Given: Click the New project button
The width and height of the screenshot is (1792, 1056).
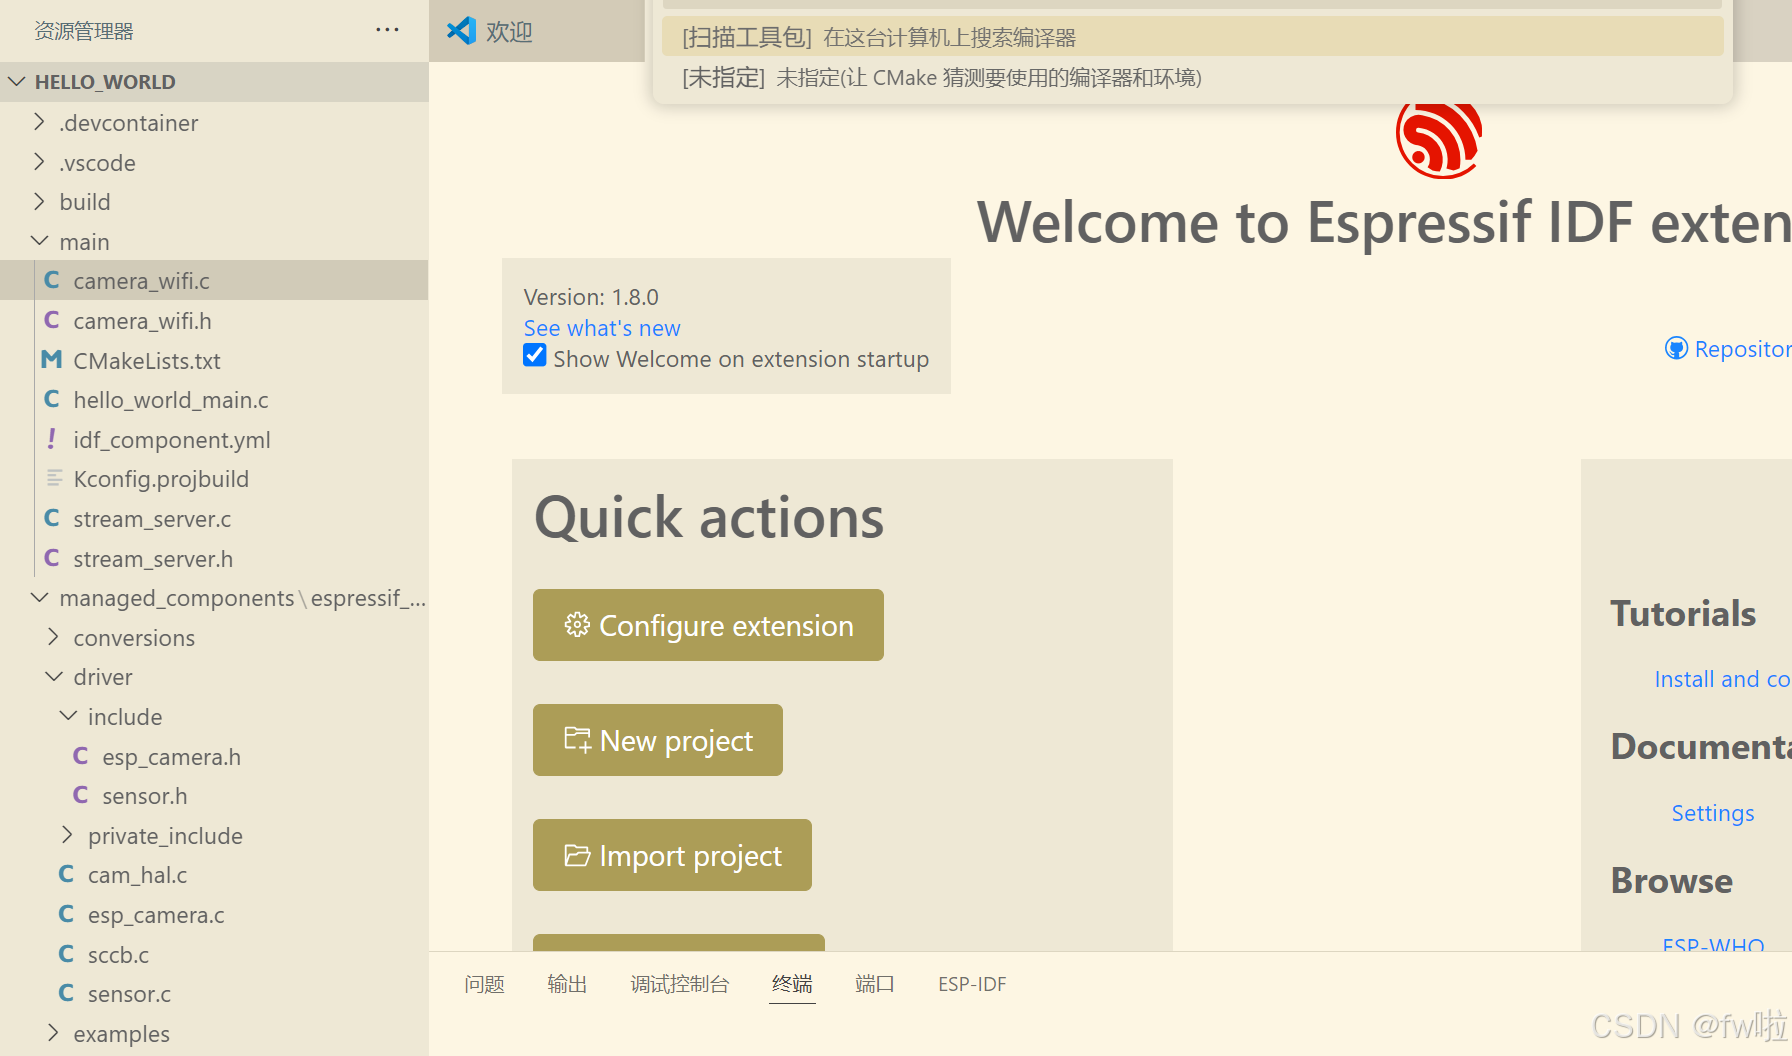Looking at the screenshot, I should pos(658,740).
